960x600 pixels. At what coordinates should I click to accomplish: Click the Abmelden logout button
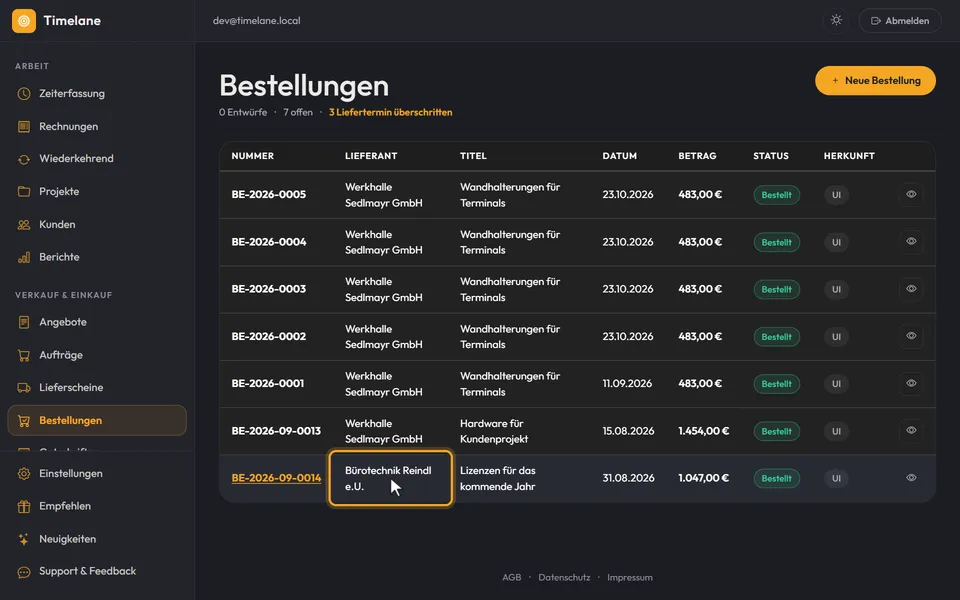pyautogui.click(x=899, y=21)
